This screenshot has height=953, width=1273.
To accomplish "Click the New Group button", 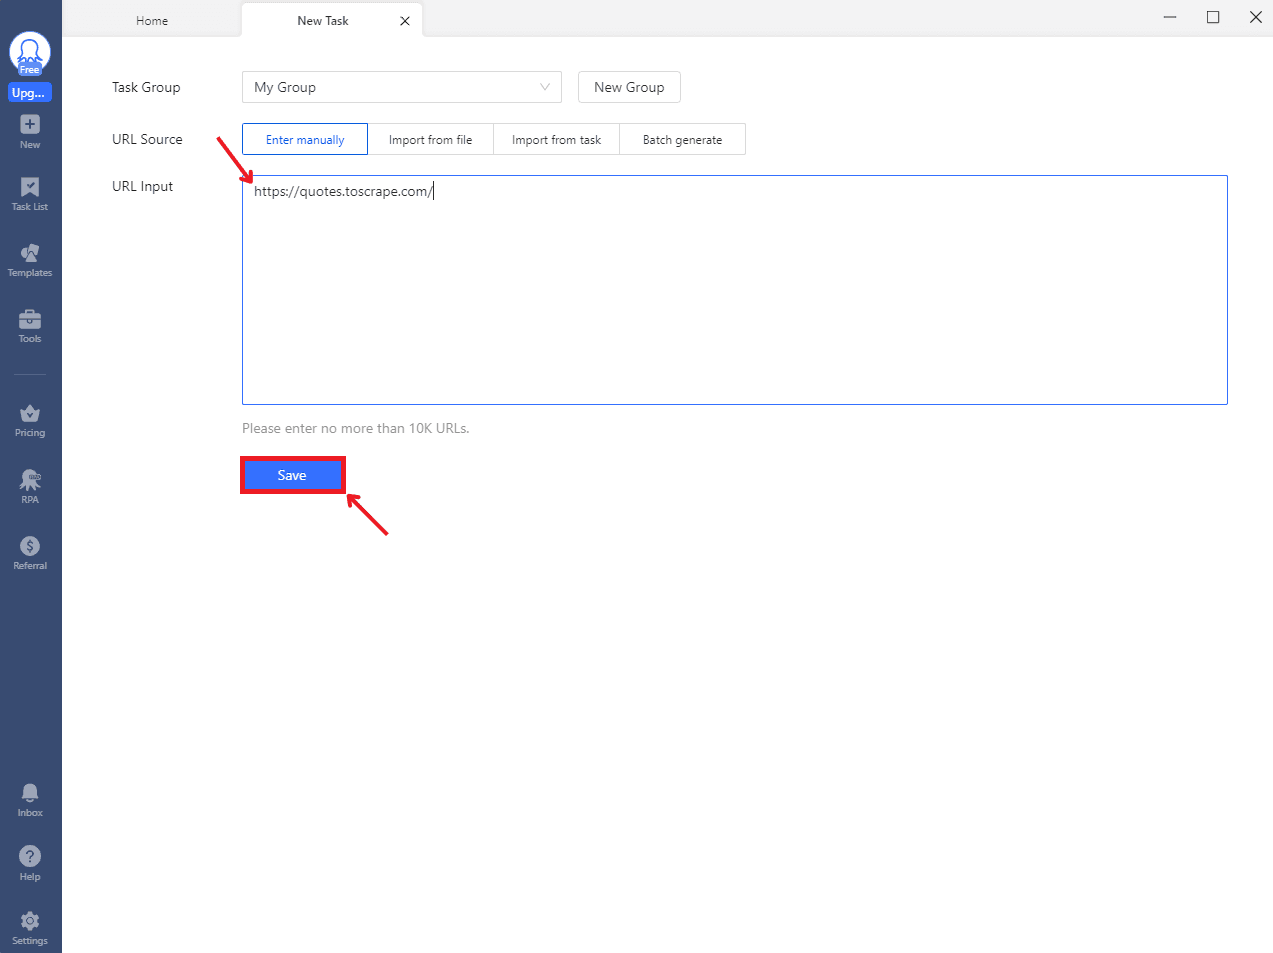I will click(x=629, y=87).
